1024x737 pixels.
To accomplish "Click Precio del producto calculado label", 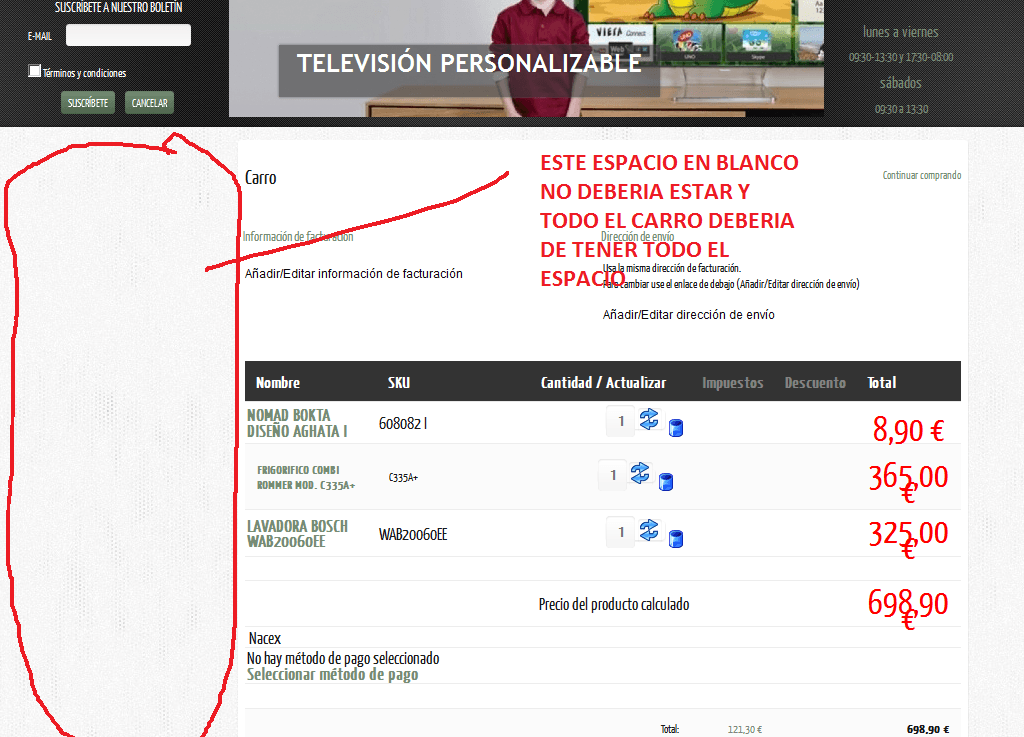I will [x=614, y=604].
